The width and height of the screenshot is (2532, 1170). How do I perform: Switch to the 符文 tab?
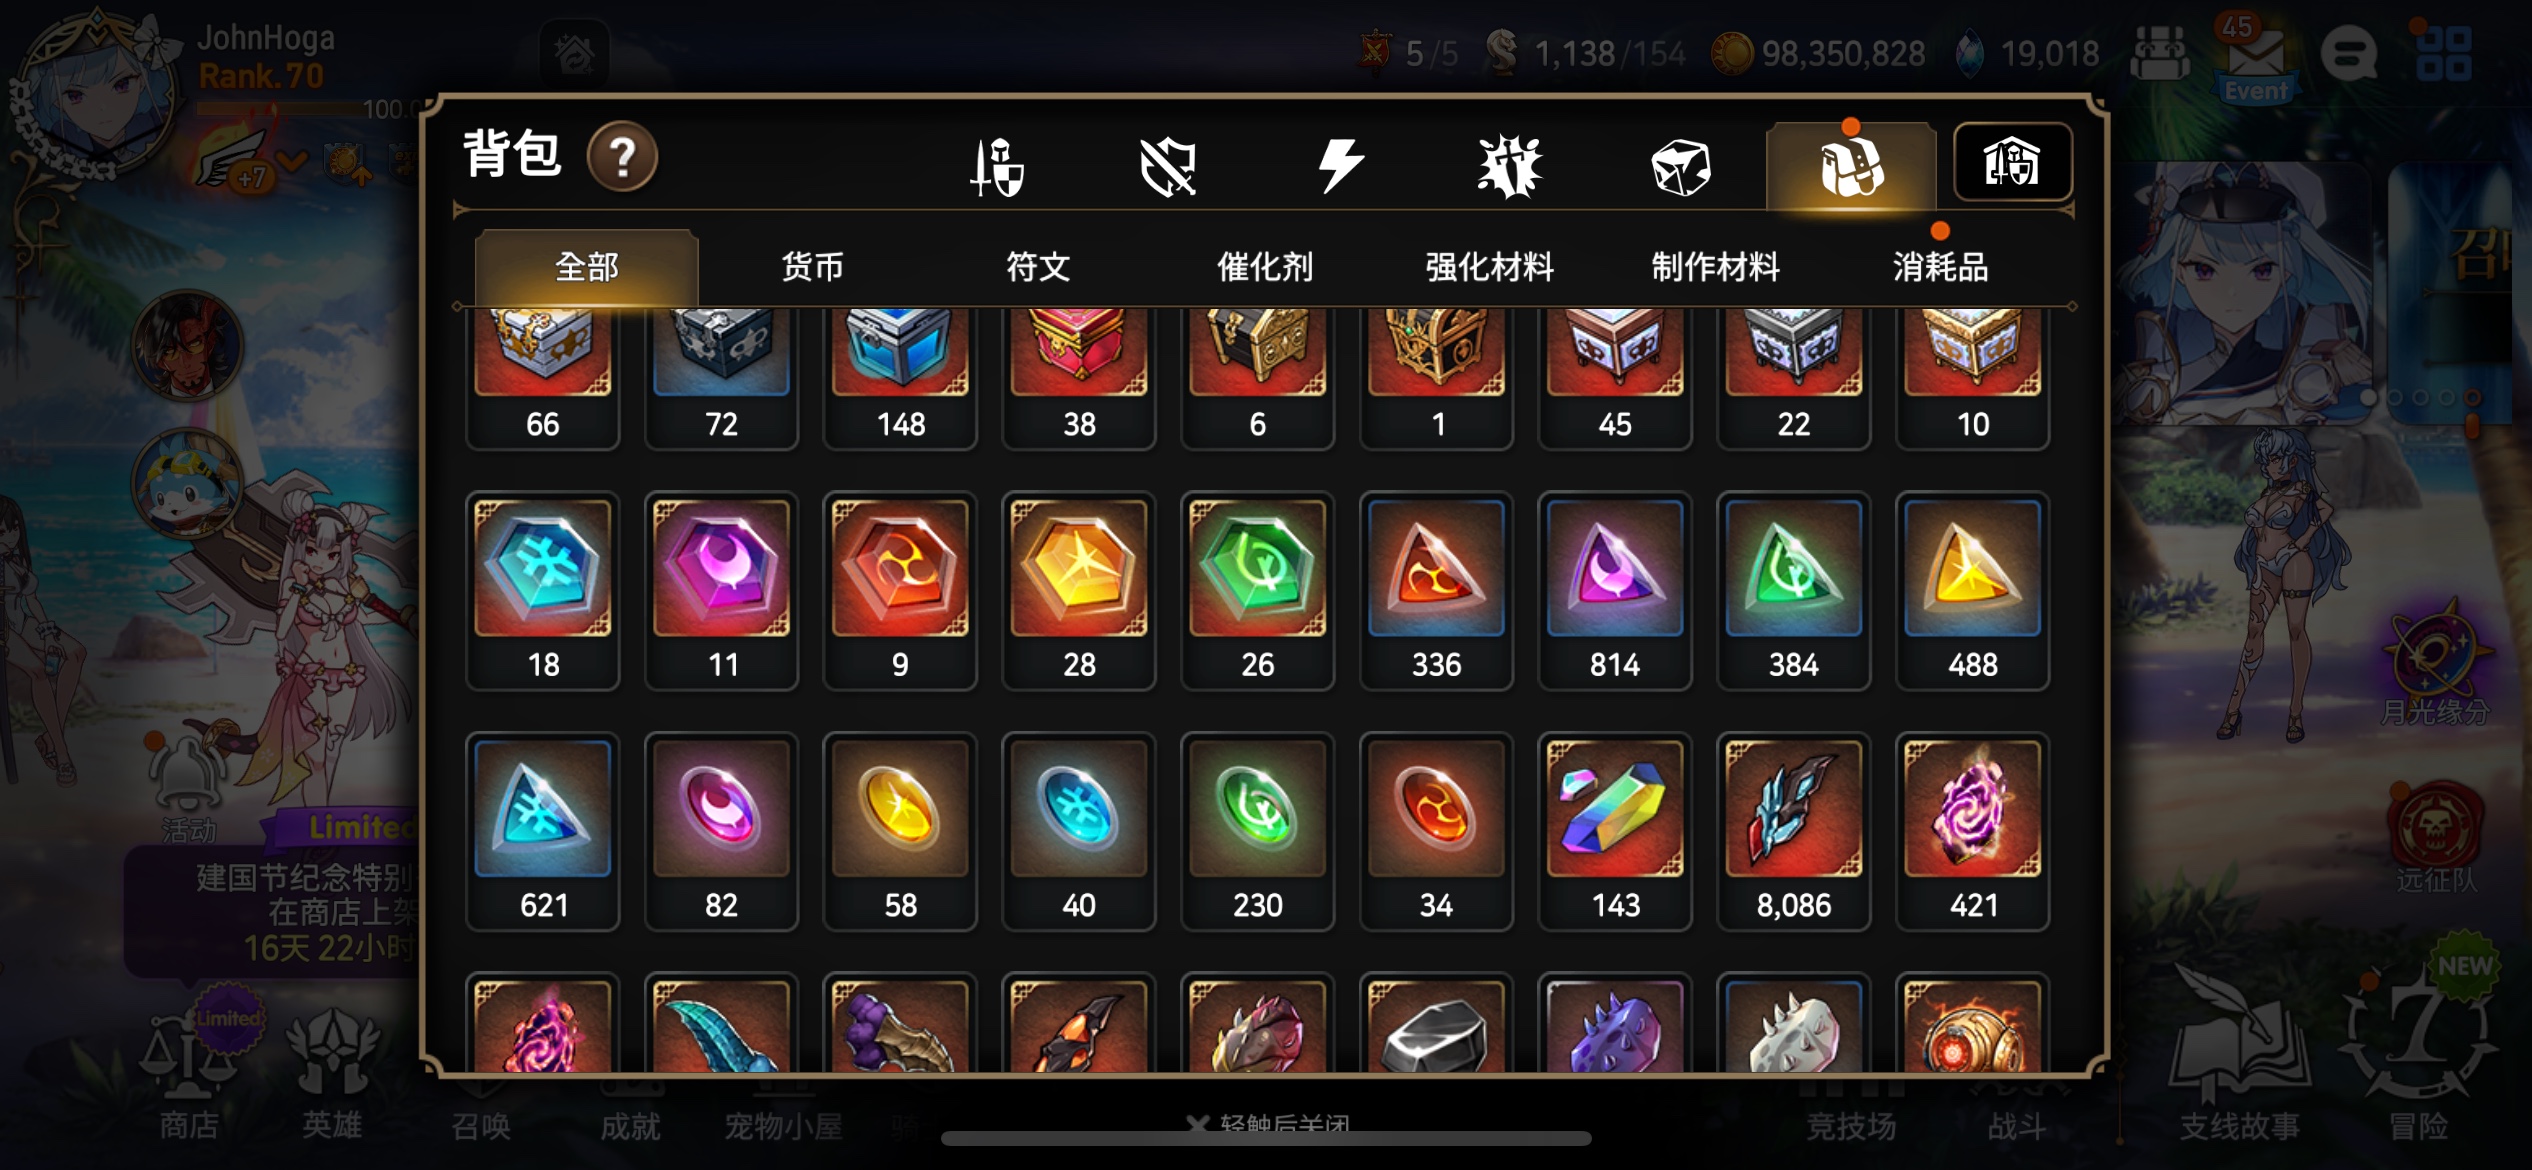point(1038,267)
